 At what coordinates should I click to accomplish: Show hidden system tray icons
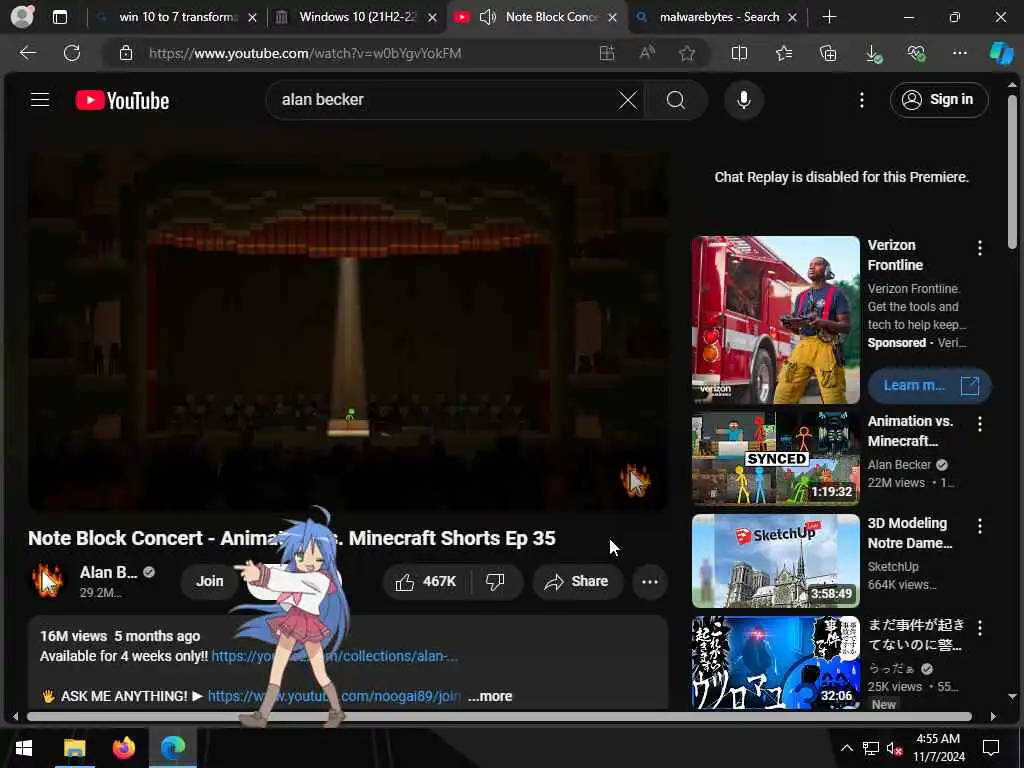point(846,748)
